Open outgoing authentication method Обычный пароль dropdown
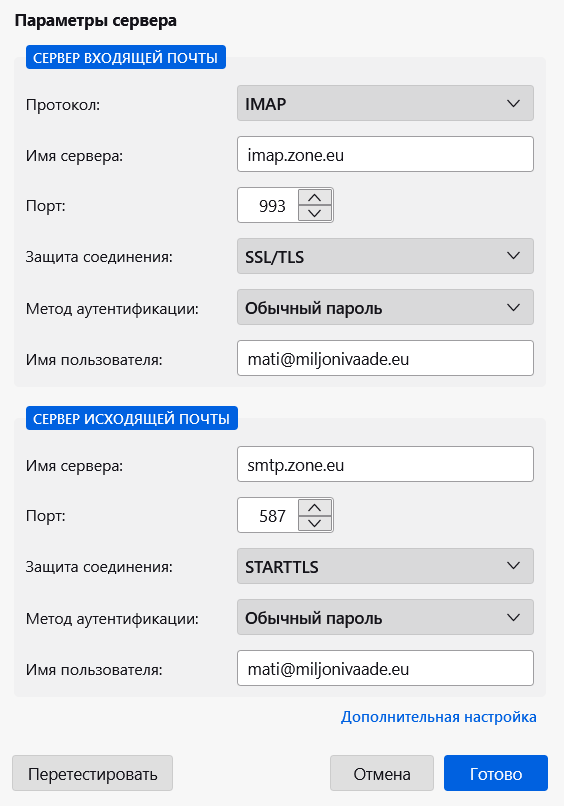The height and width of the screenshot is (806, 564). (x=385, y=617)
